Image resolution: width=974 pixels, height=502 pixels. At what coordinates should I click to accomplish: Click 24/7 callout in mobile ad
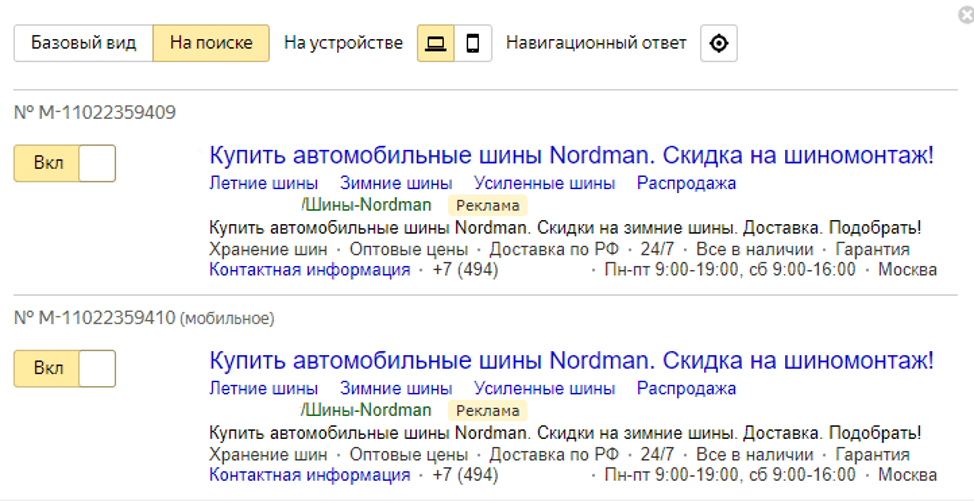click(x=657, y=455)
